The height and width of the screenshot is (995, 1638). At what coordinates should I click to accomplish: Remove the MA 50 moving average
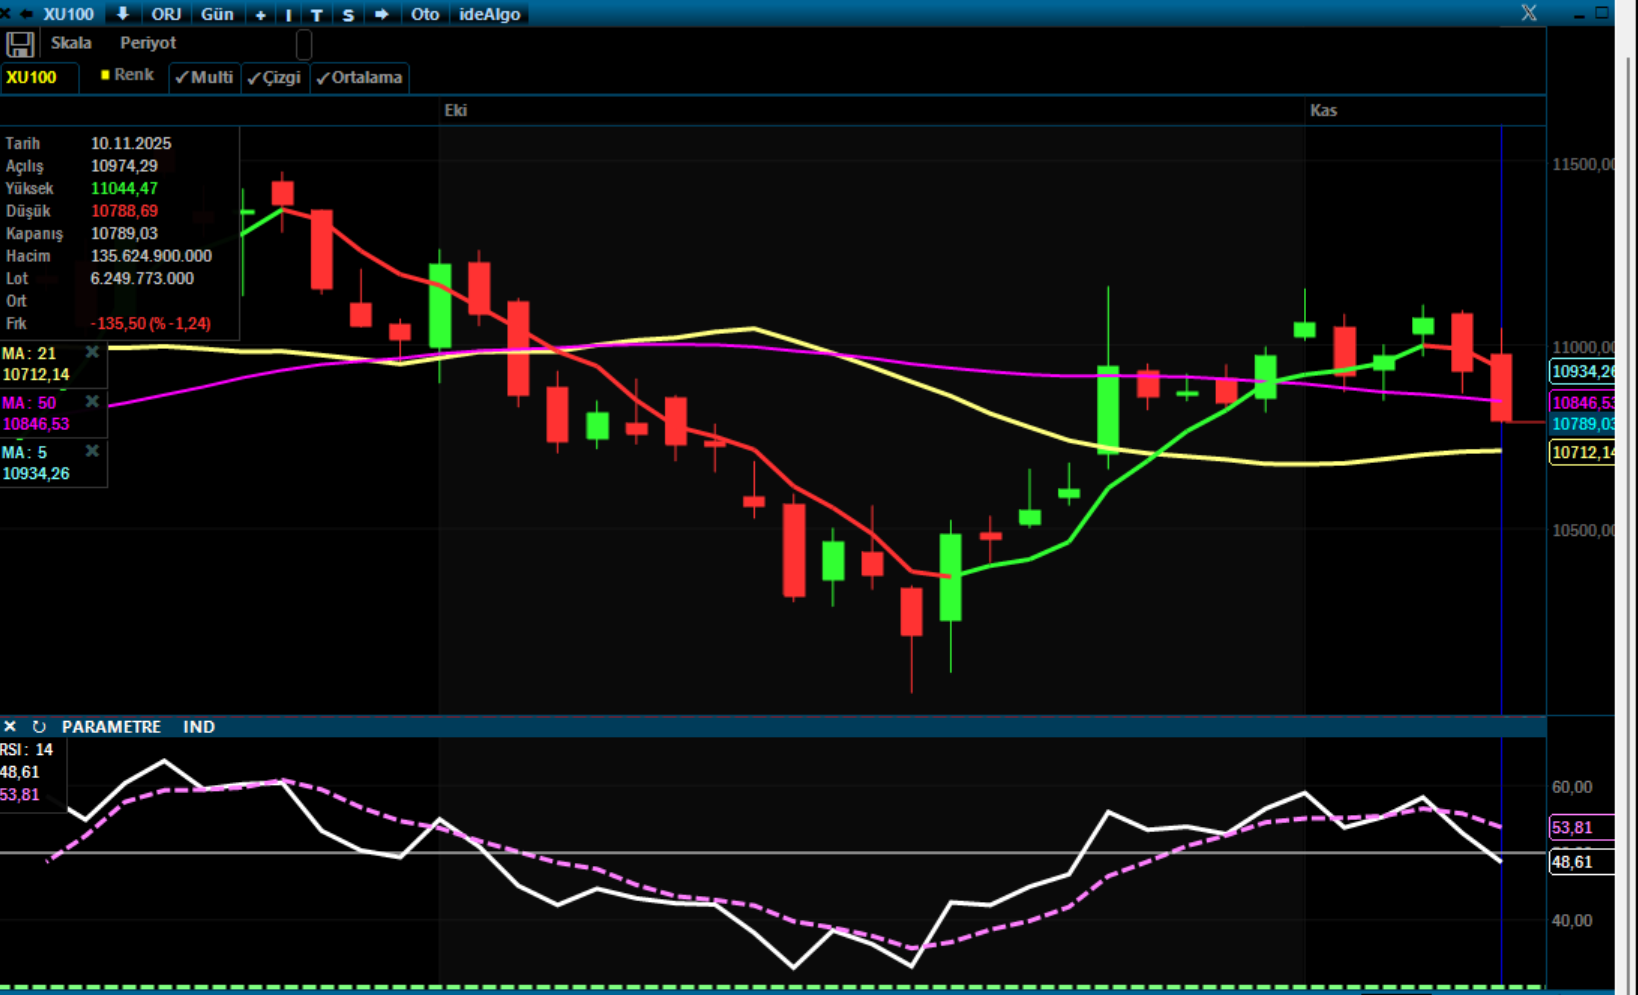click(92, 401)
